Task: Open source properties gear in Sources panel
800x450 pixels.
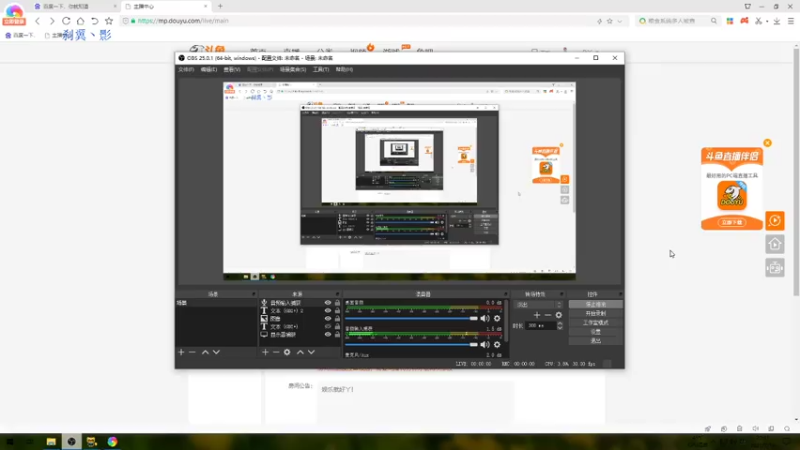Action: (287, 352)
